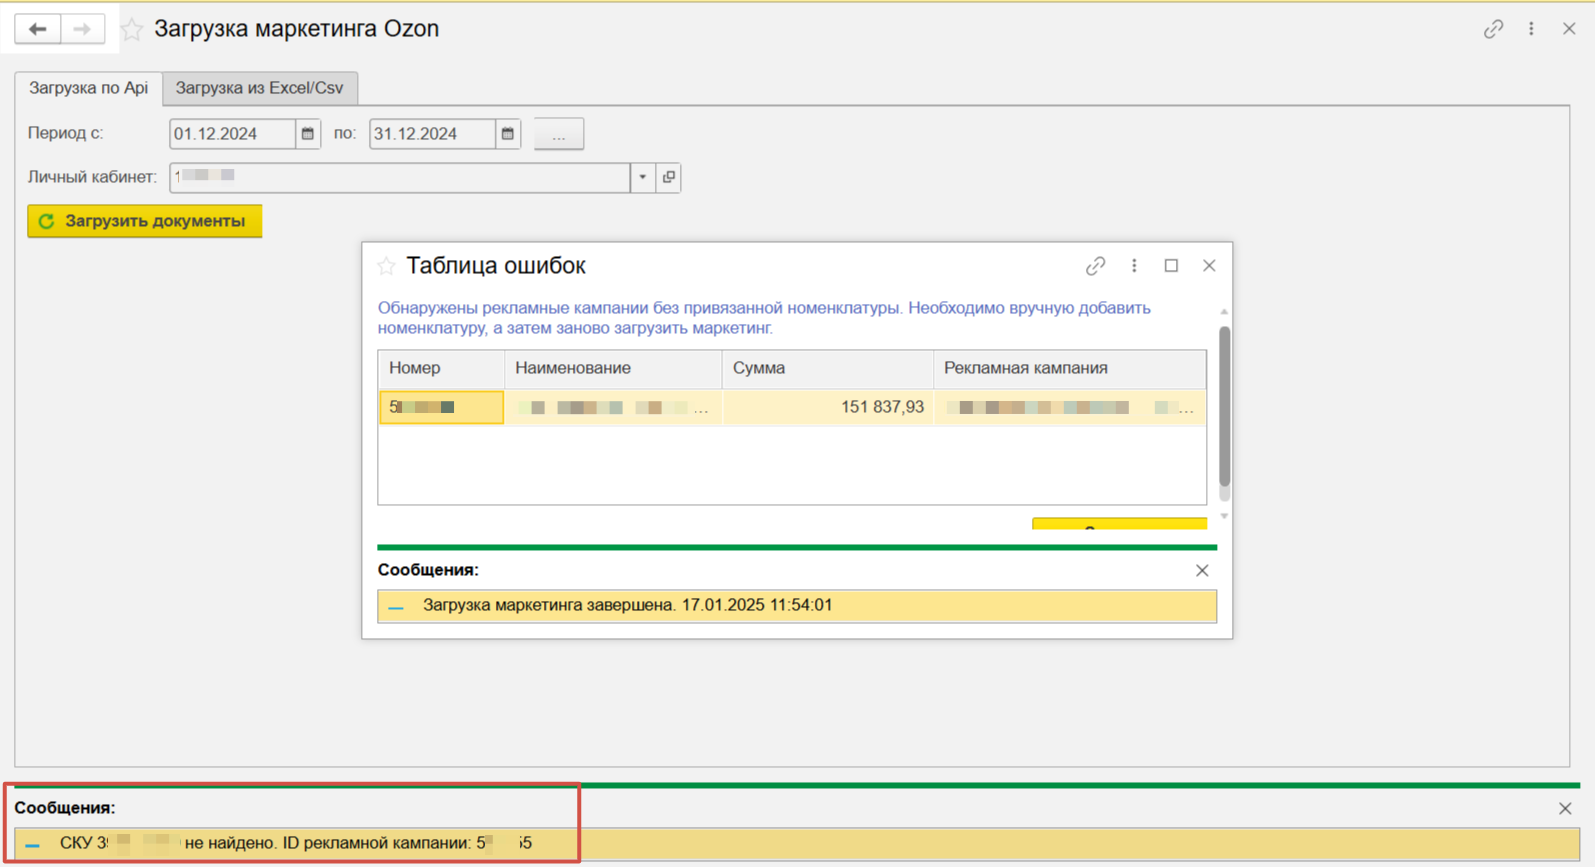
Task: Maximize the Таблица ошибок dialog
Action: pos(1171,266)
